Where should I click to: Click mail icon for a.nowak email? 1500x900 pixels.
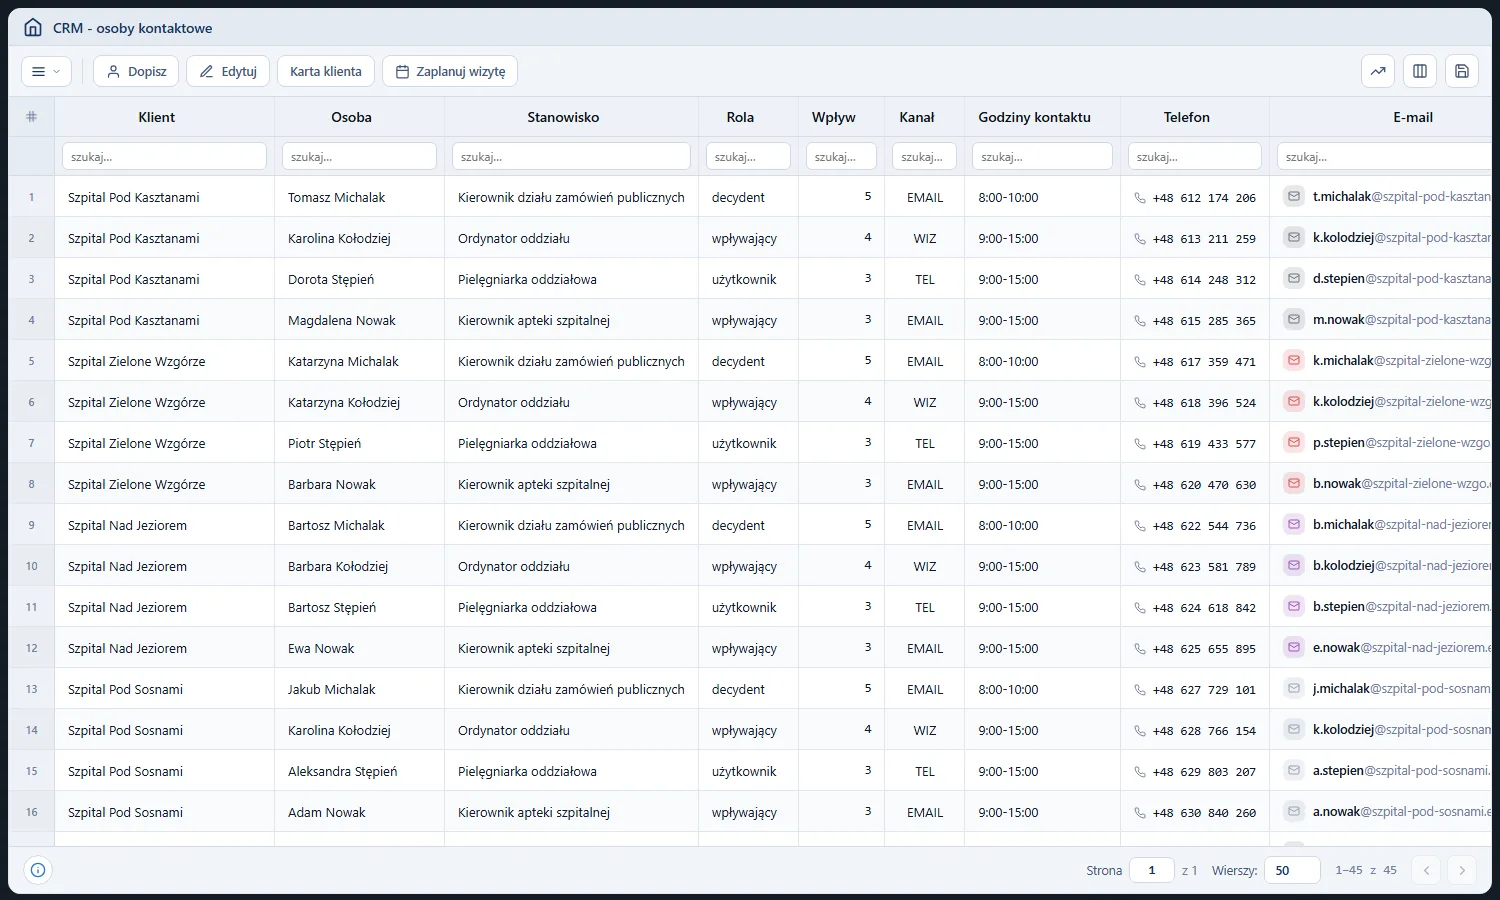(x=1294, y=811)
